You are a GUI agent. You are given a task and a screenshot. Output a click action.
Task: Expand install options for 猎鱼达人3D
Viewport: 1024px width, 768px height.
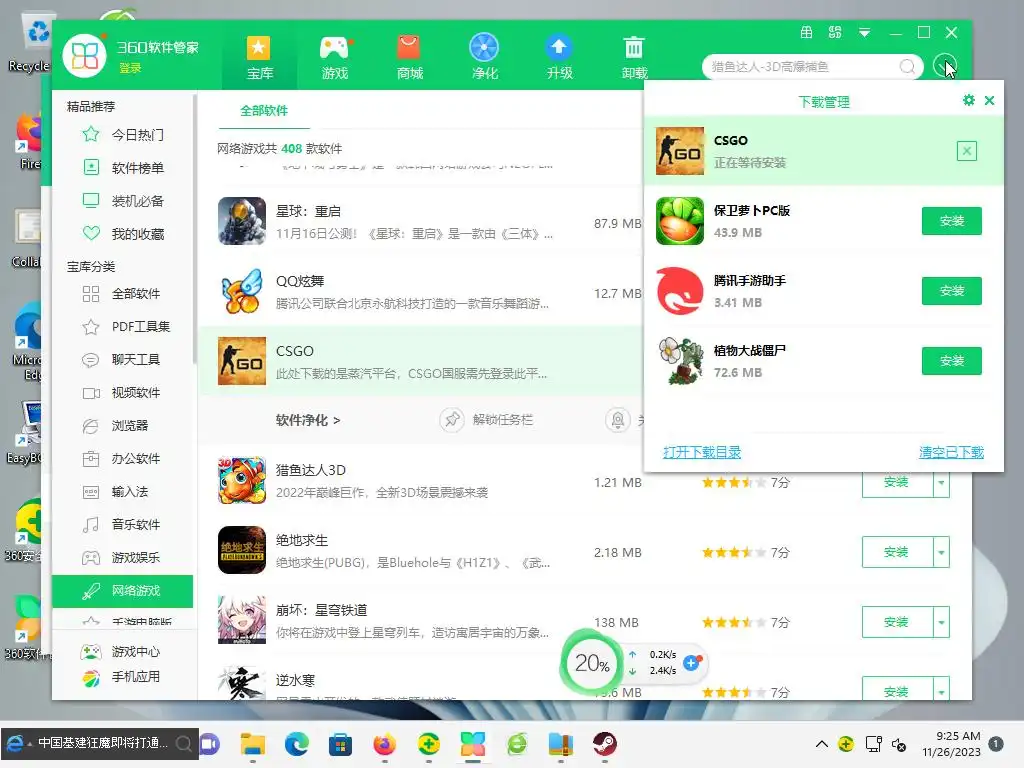click(x=941, y=482)
